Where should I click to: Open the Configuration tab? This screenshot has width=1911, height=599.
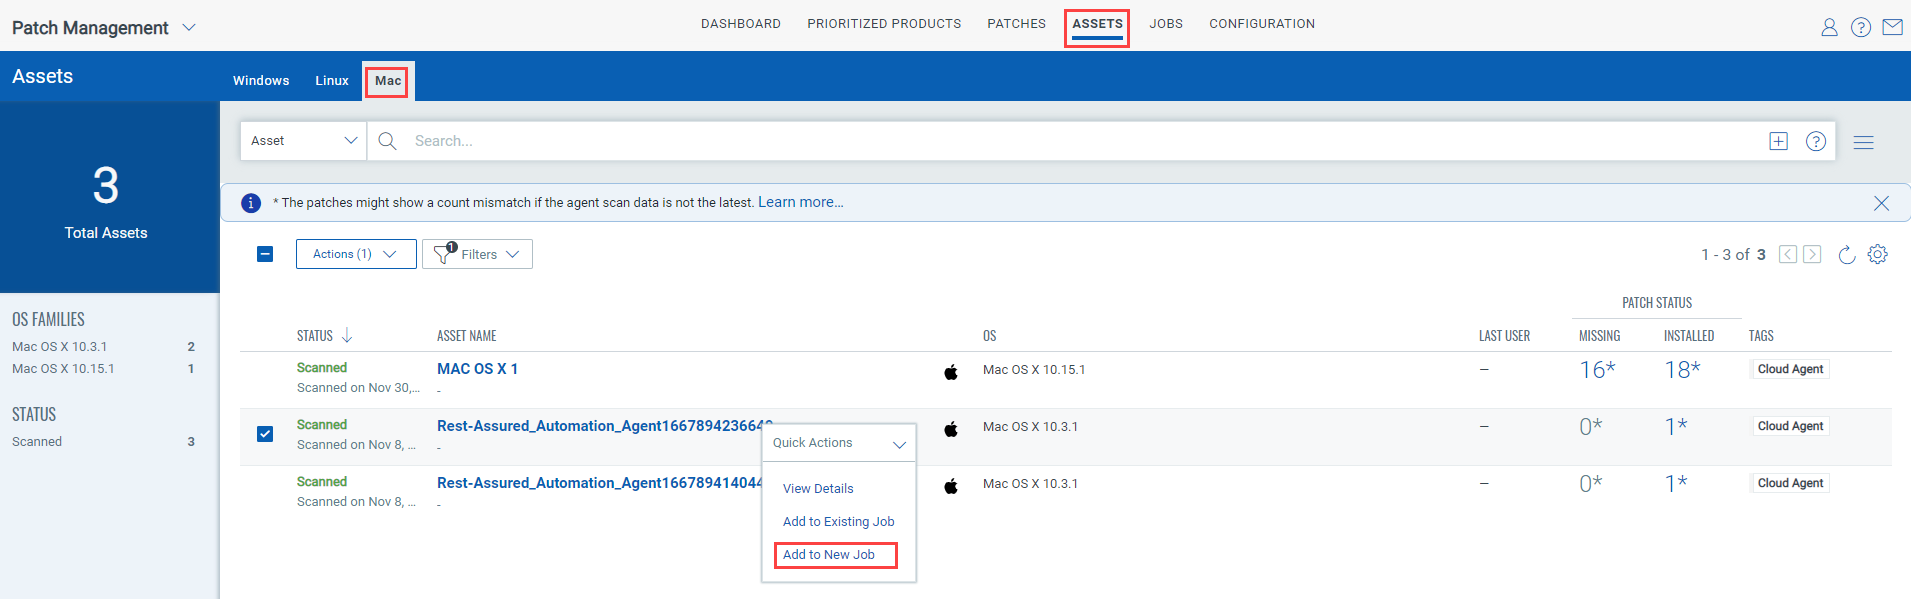[x=1262, y=23]
